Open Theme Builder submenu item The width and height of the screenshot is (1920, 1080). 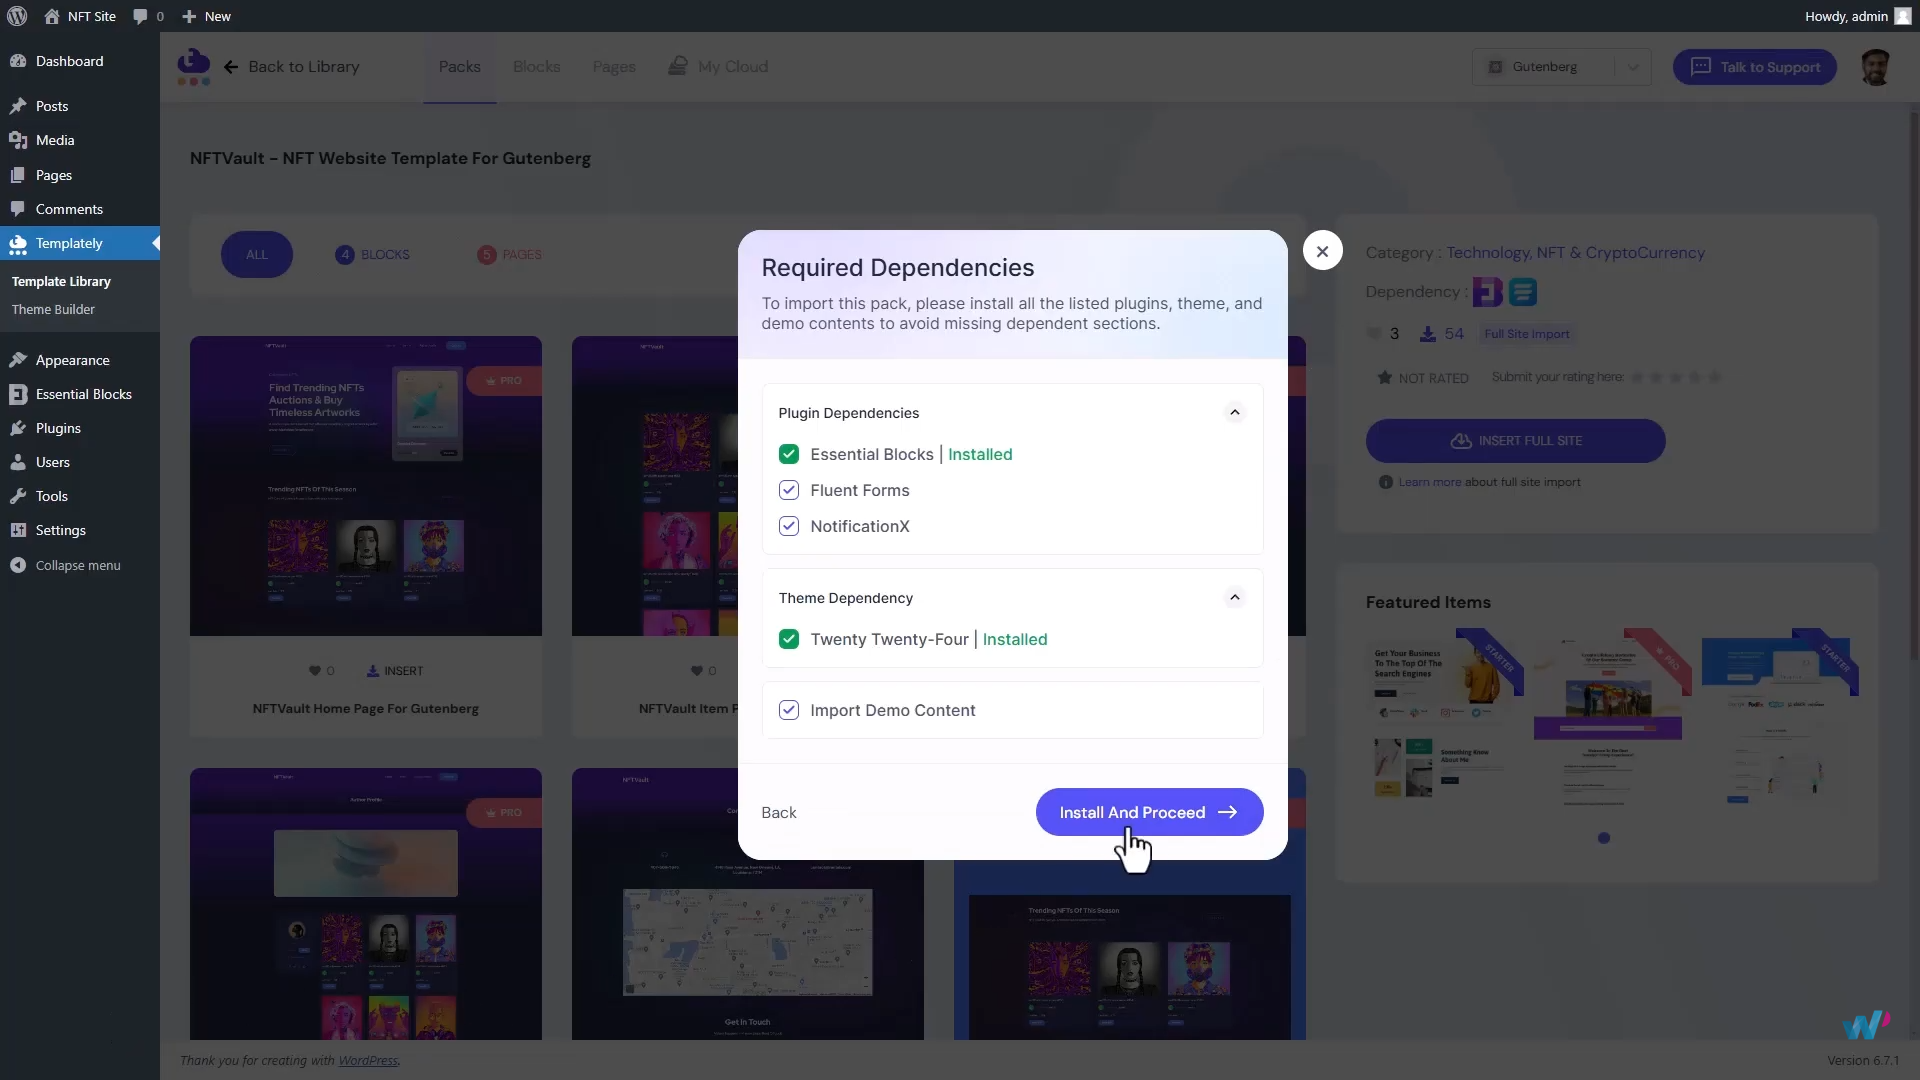coord(53,309)
